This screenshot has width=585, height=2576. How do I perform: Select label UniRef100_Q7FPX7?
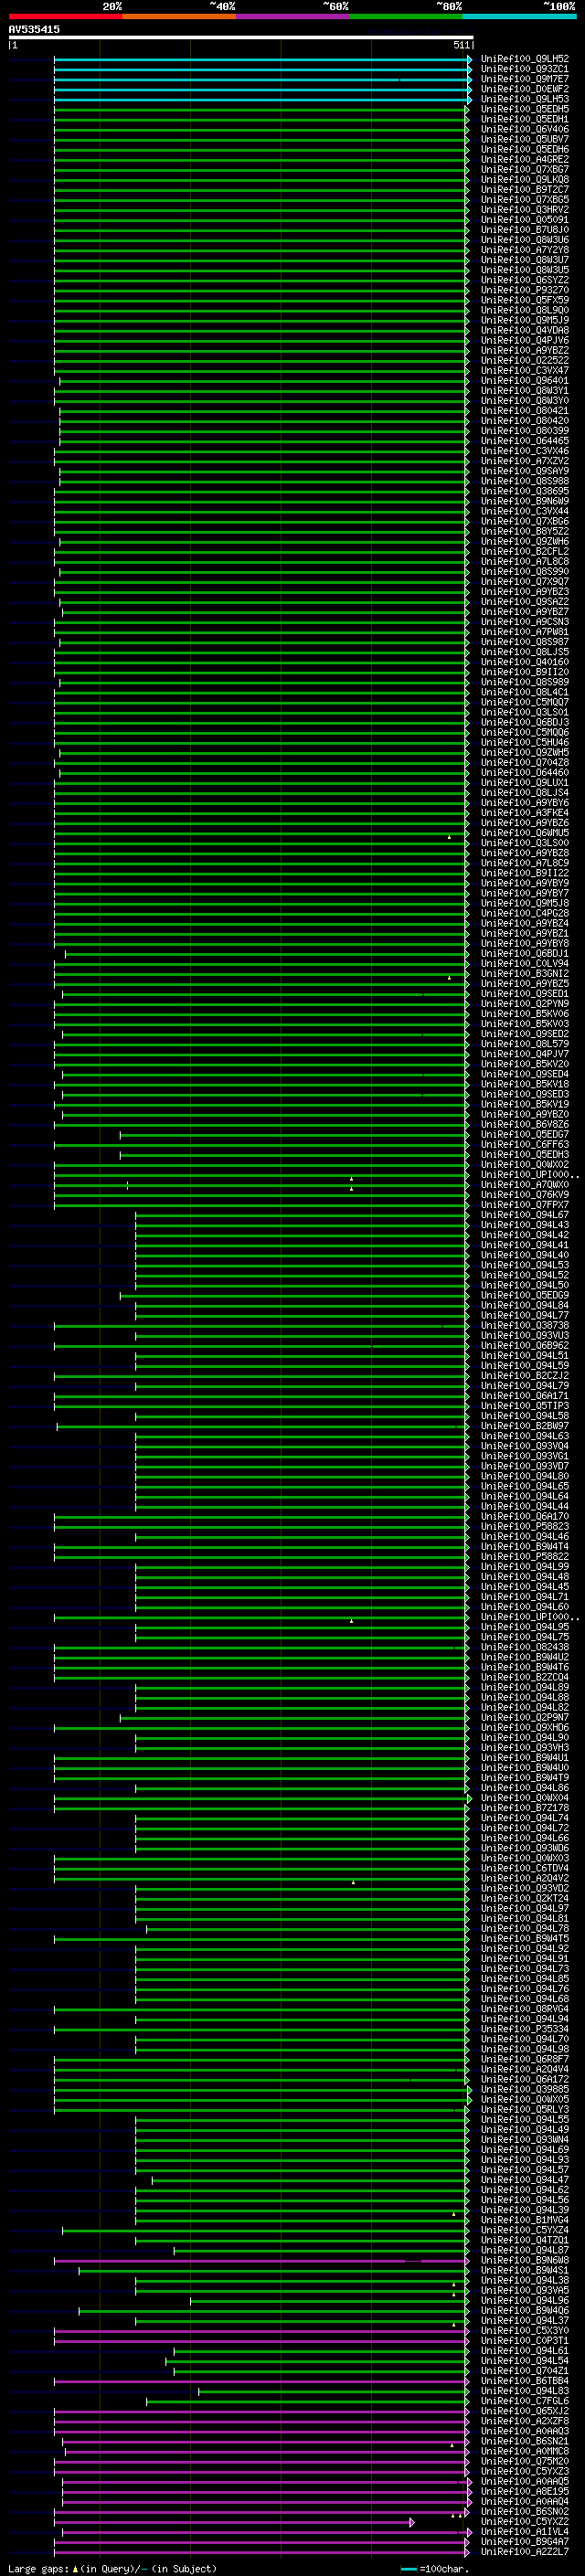pos(524,1204)
